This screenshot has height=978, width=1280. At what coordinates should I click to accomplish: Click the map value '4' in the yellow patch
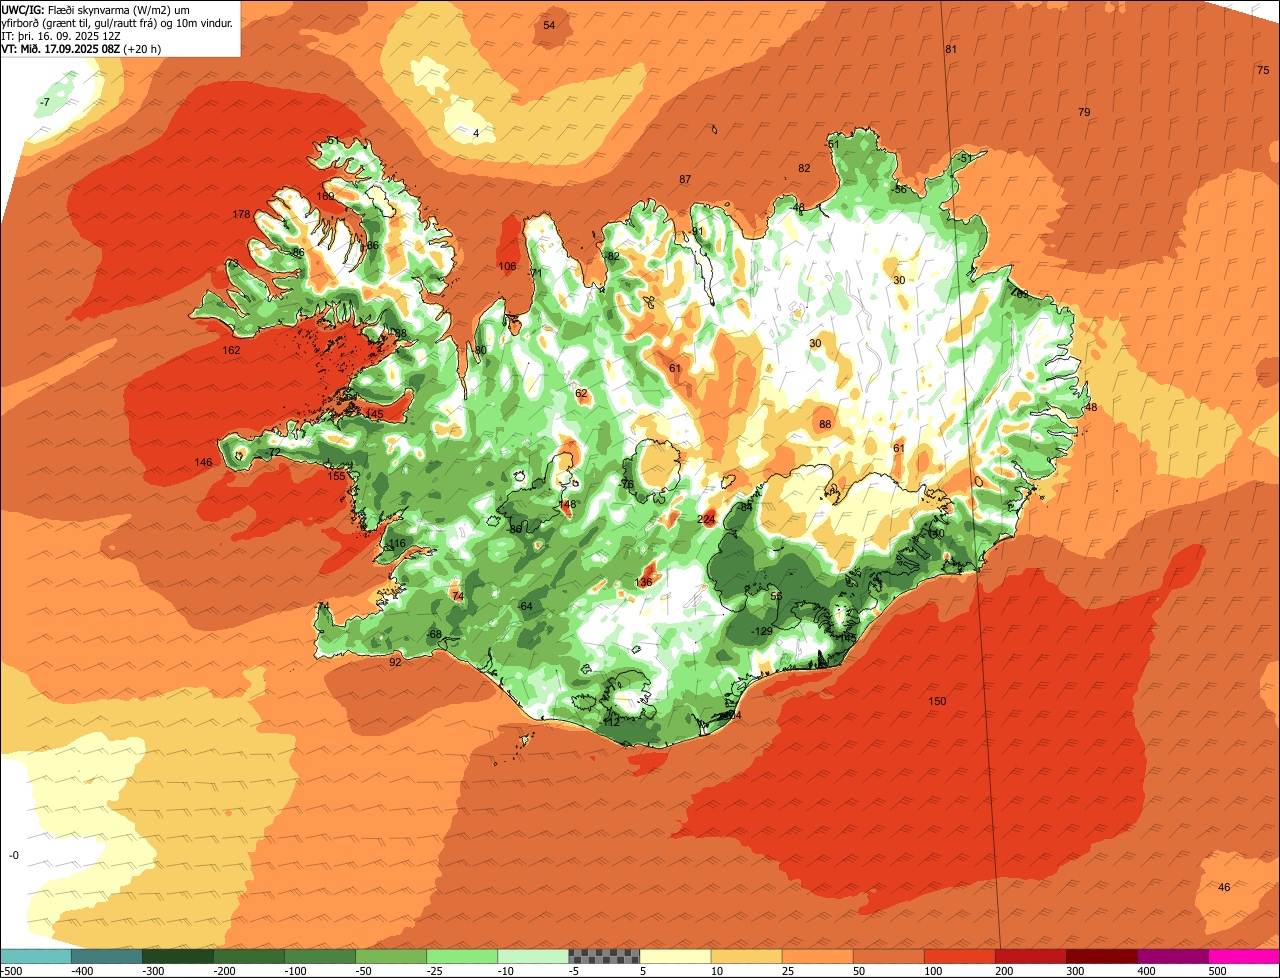[x=476, y=134]
